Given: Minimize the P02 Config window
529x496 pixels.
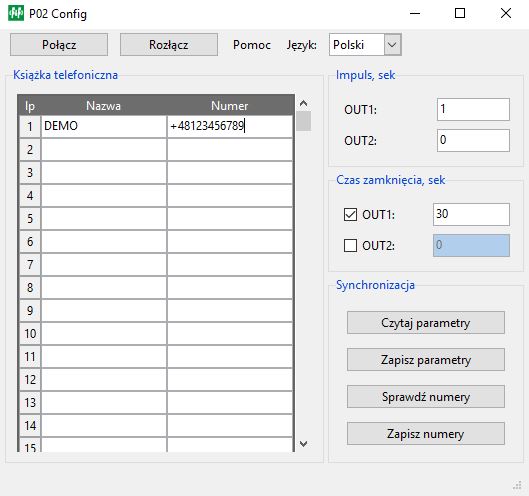Looking at the screenshot, I should (415, 13).
